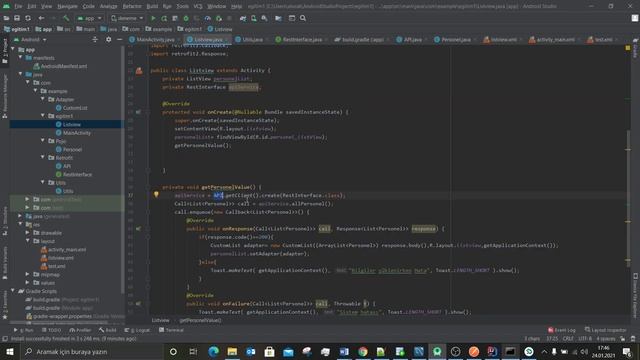The image size is (640, 360).
Task: Click the collapse-all icon in Project panel
Action: [95, 40]
